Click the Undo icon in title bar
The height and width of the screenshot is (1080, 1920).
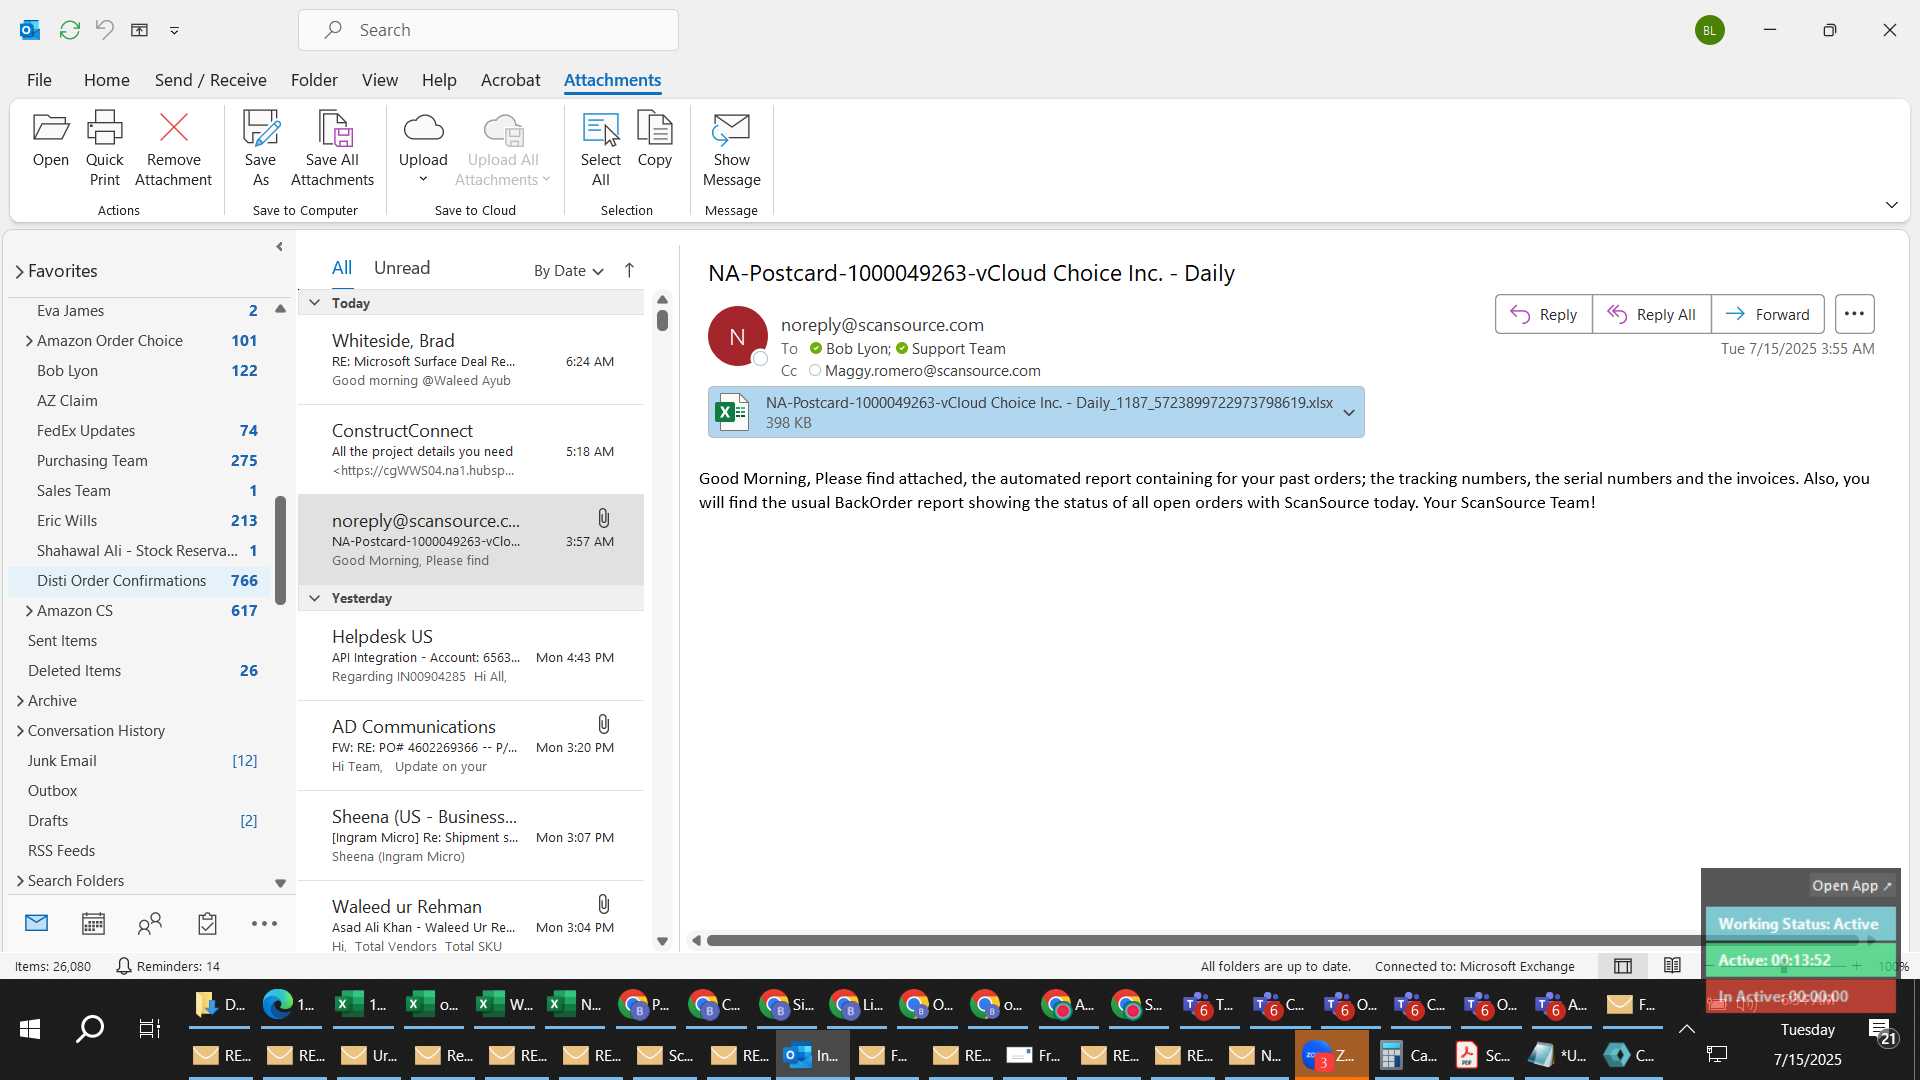pos(104,30)
